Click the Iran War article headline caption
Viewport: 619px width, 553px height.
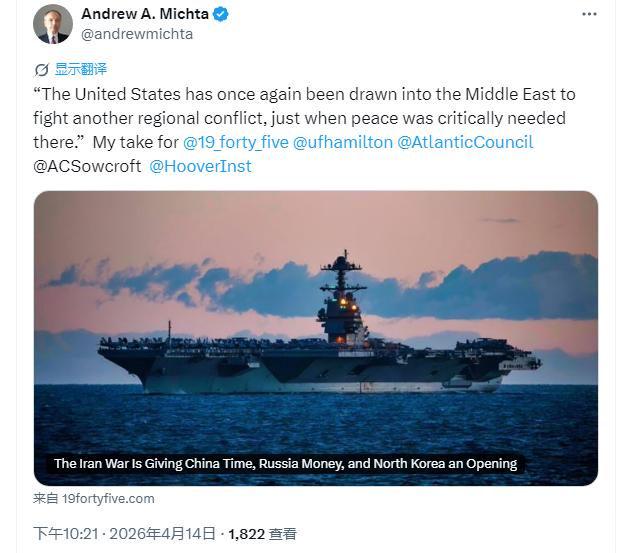285,463
